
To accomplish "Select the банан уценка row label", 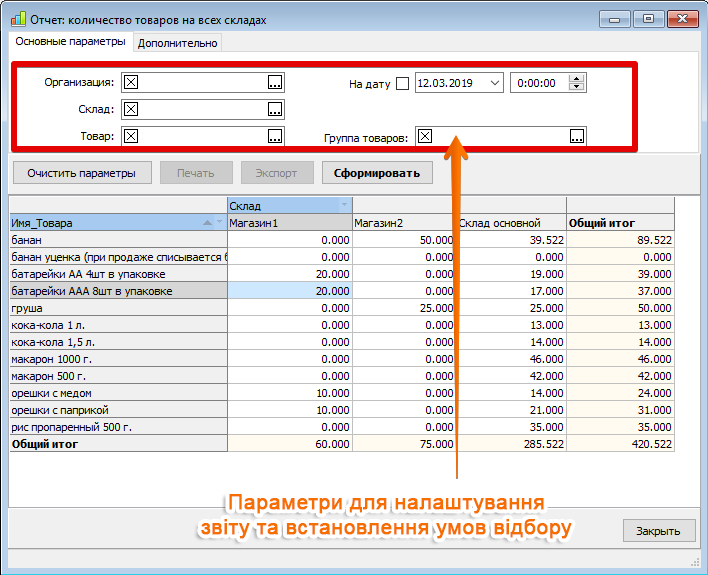I will pyautogui.click(x=118, y=257).
